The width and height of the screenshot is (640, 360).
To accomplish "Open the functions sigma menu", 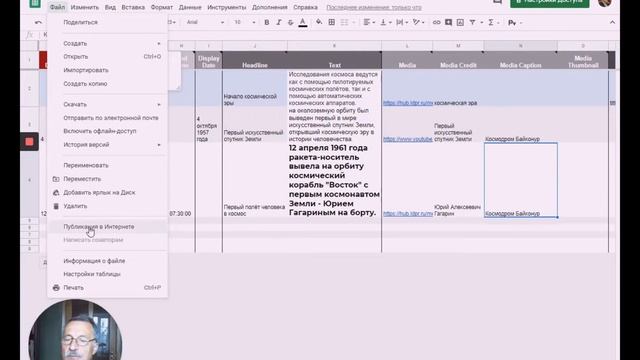I will [491, 22].
